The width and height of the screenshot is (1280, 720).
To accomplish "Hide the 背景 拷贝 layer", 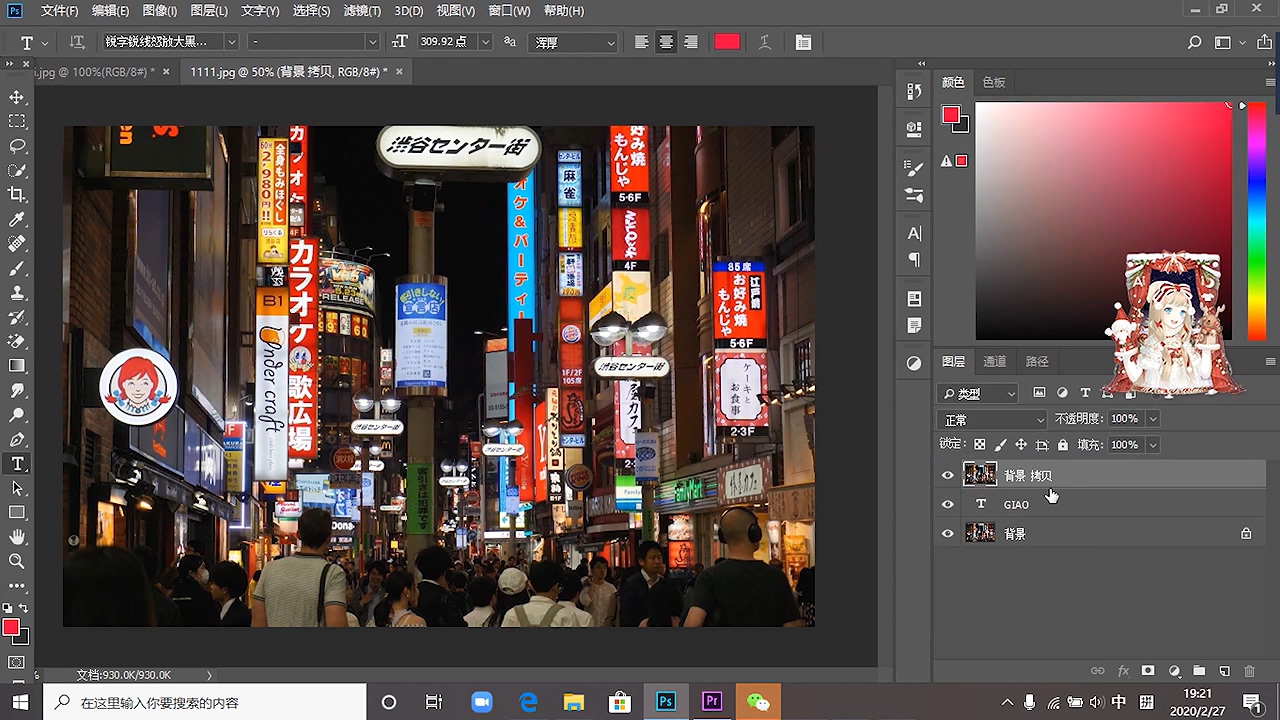I will (948, 476).
